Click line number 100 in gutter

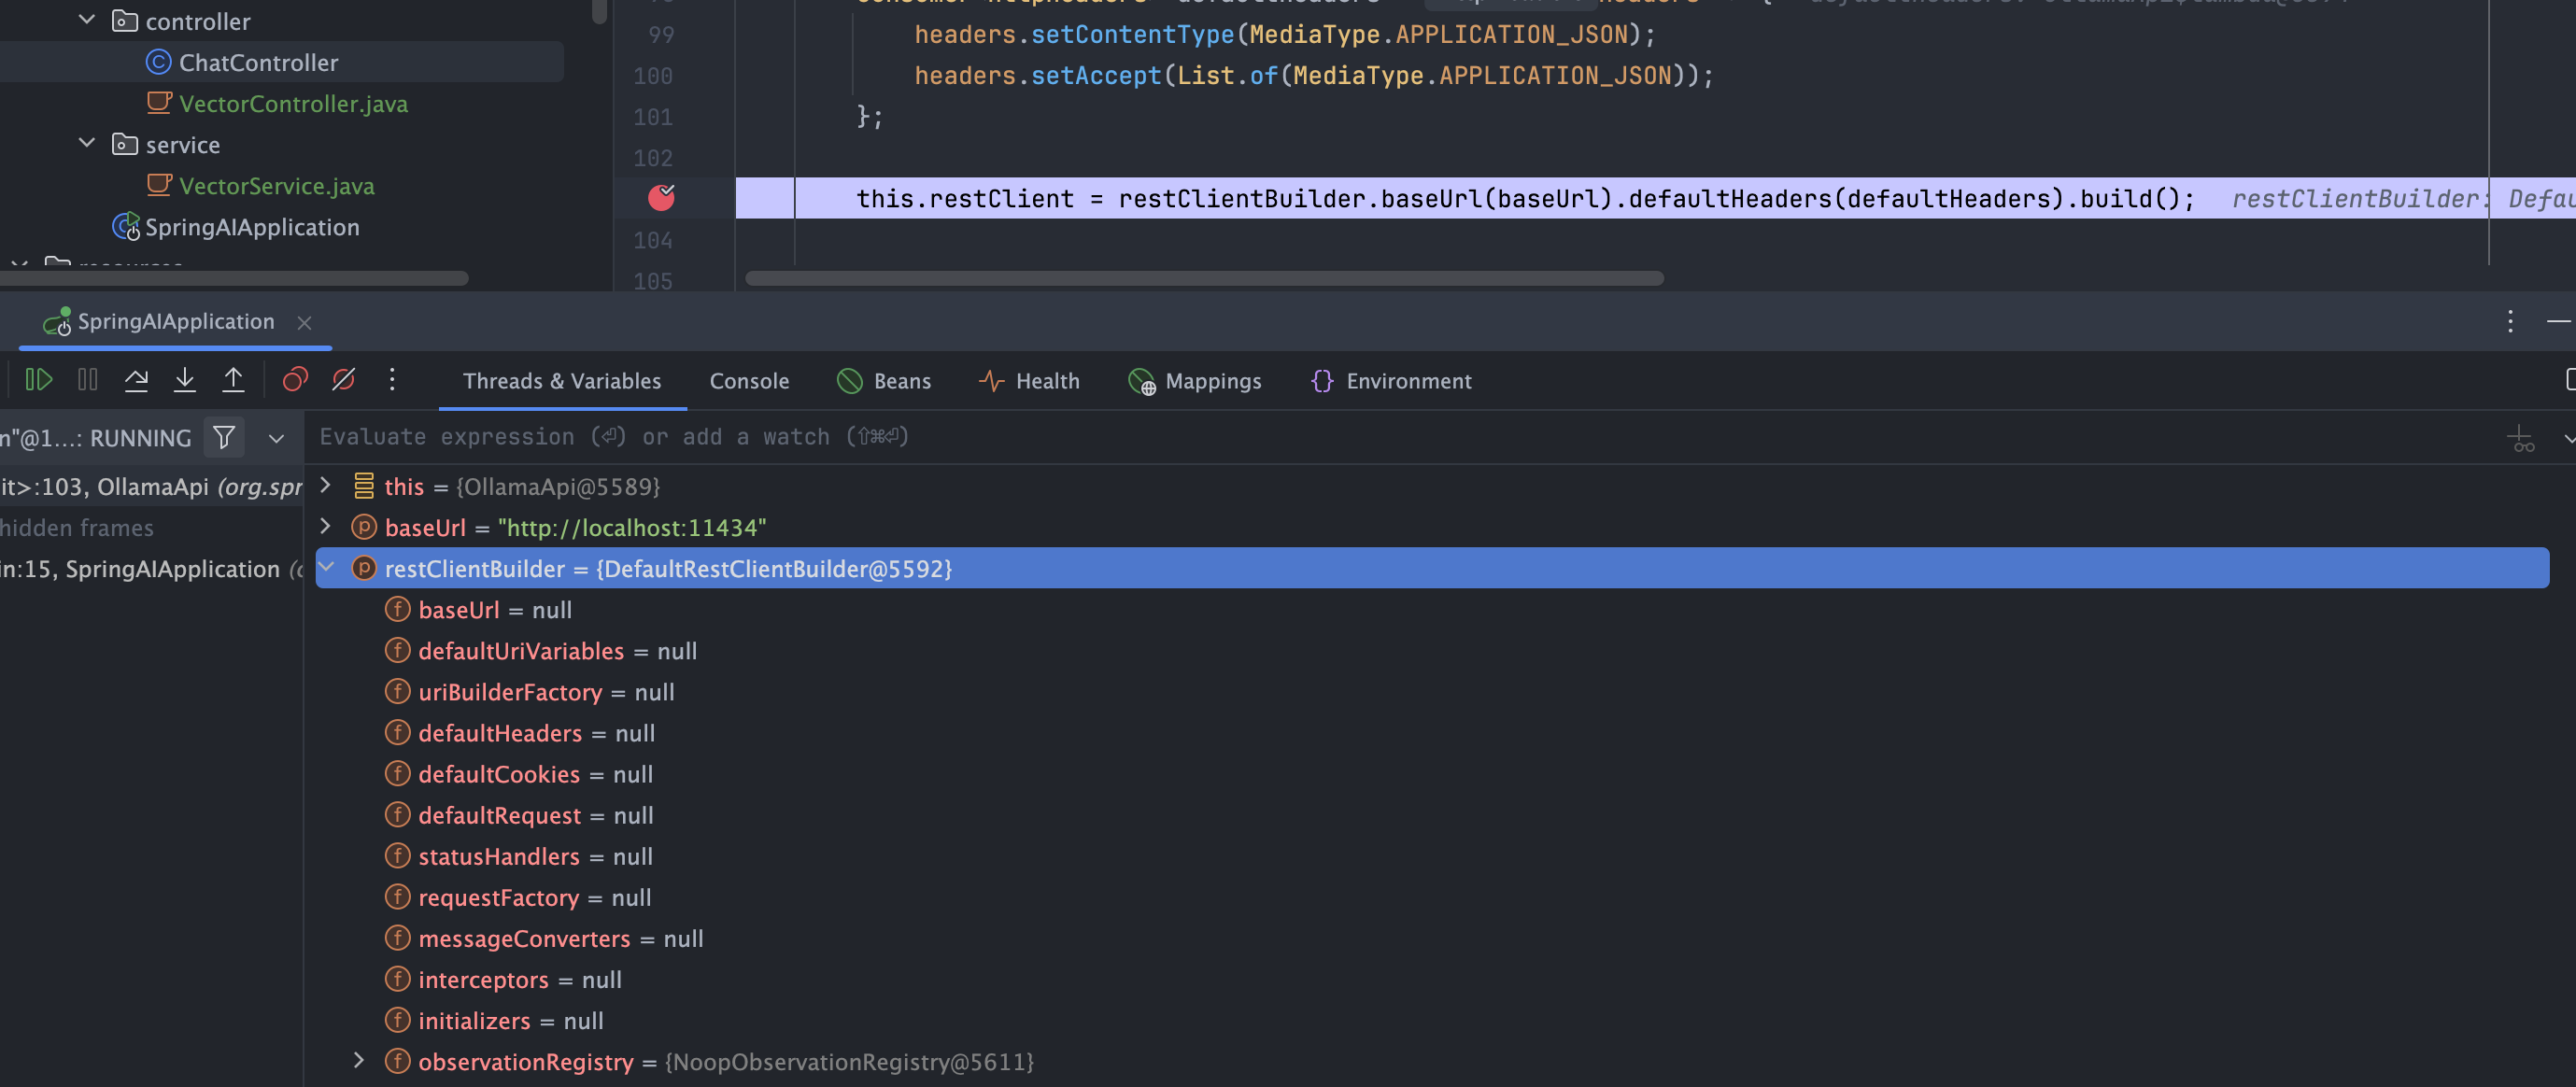(653, 75)
